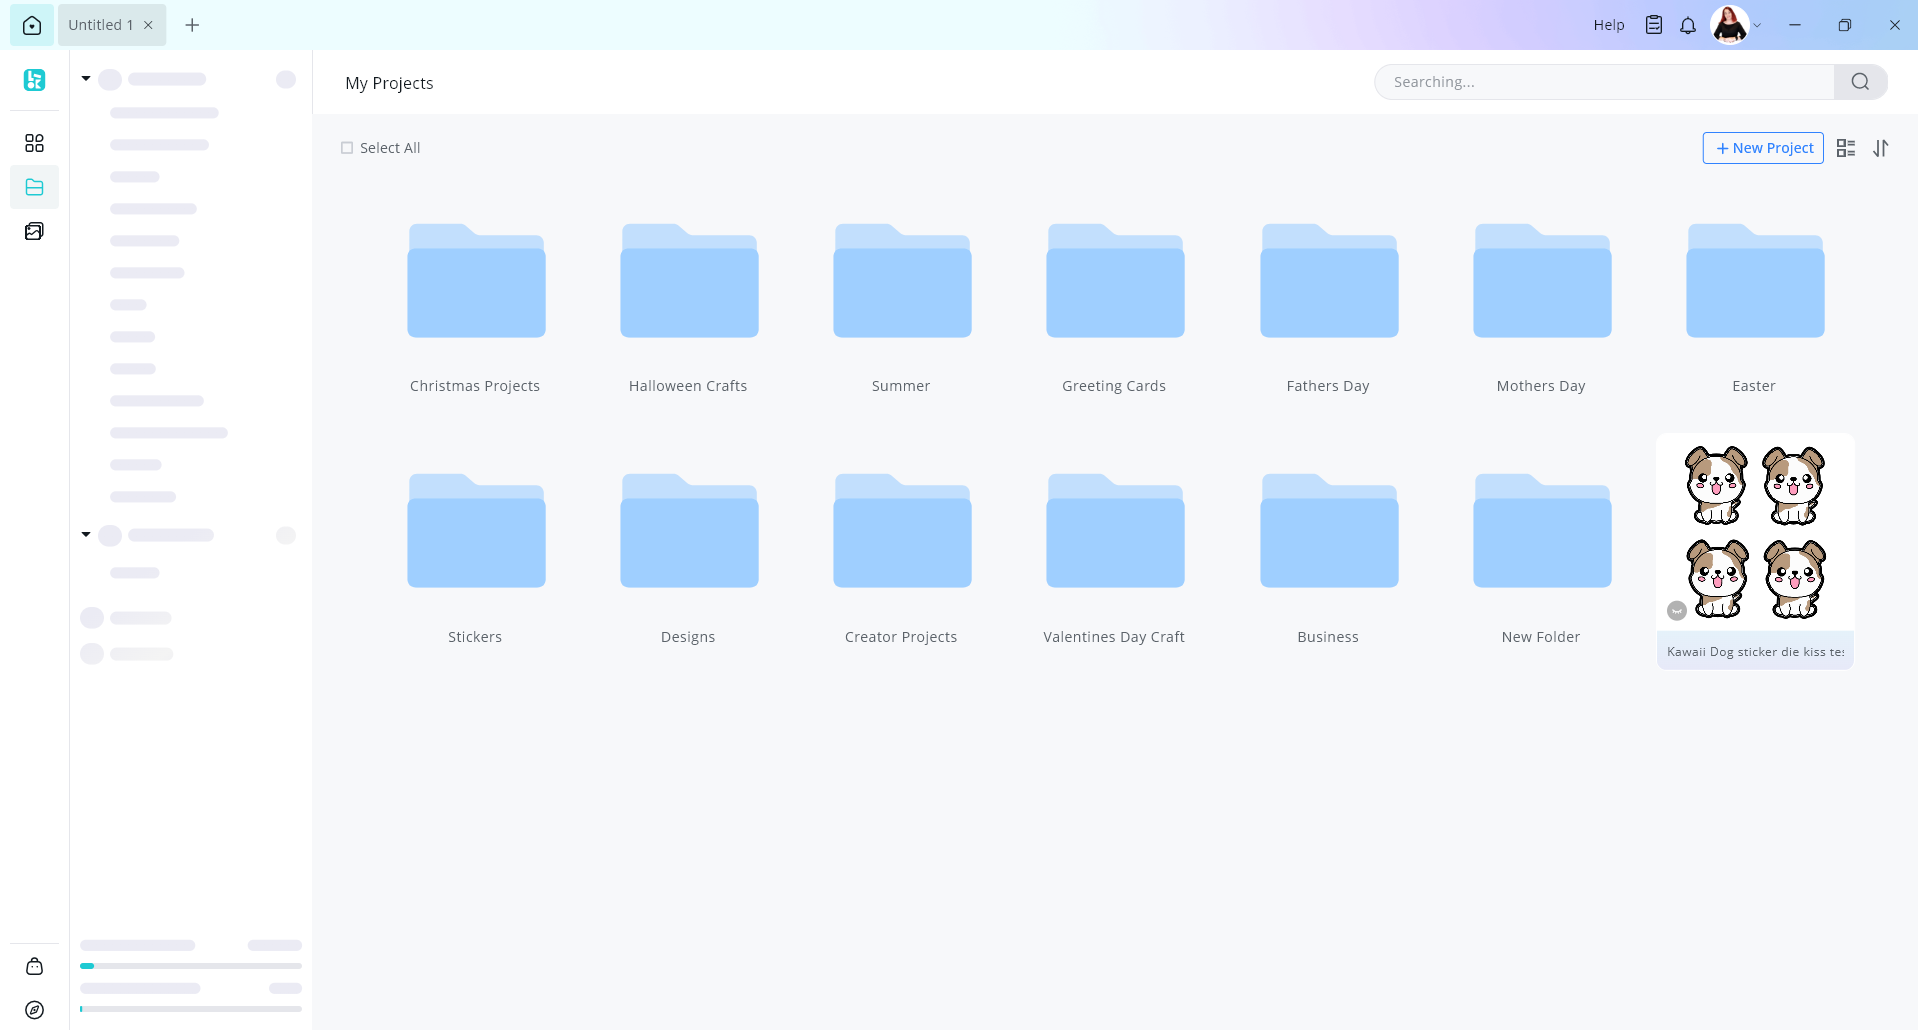Open the compass explore icon at bottom left
Viewport: 1918px width, 1030px height.
(34, 1010)
